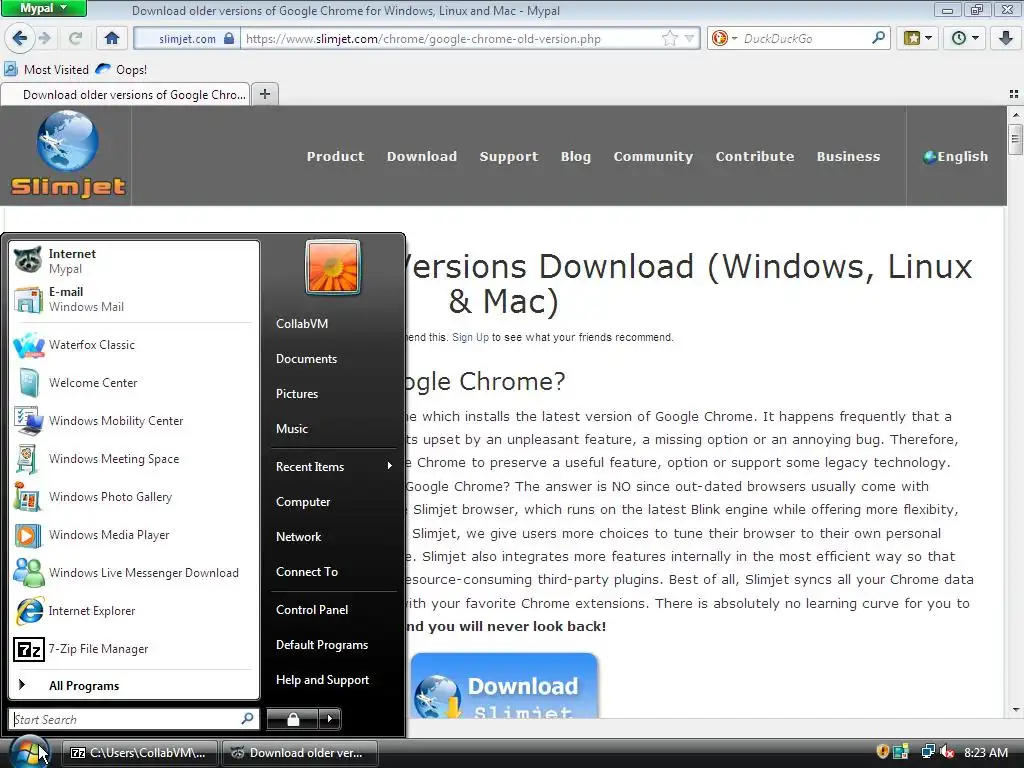
Task: Open the history clock dropdown button
Action: coord(965,39)
